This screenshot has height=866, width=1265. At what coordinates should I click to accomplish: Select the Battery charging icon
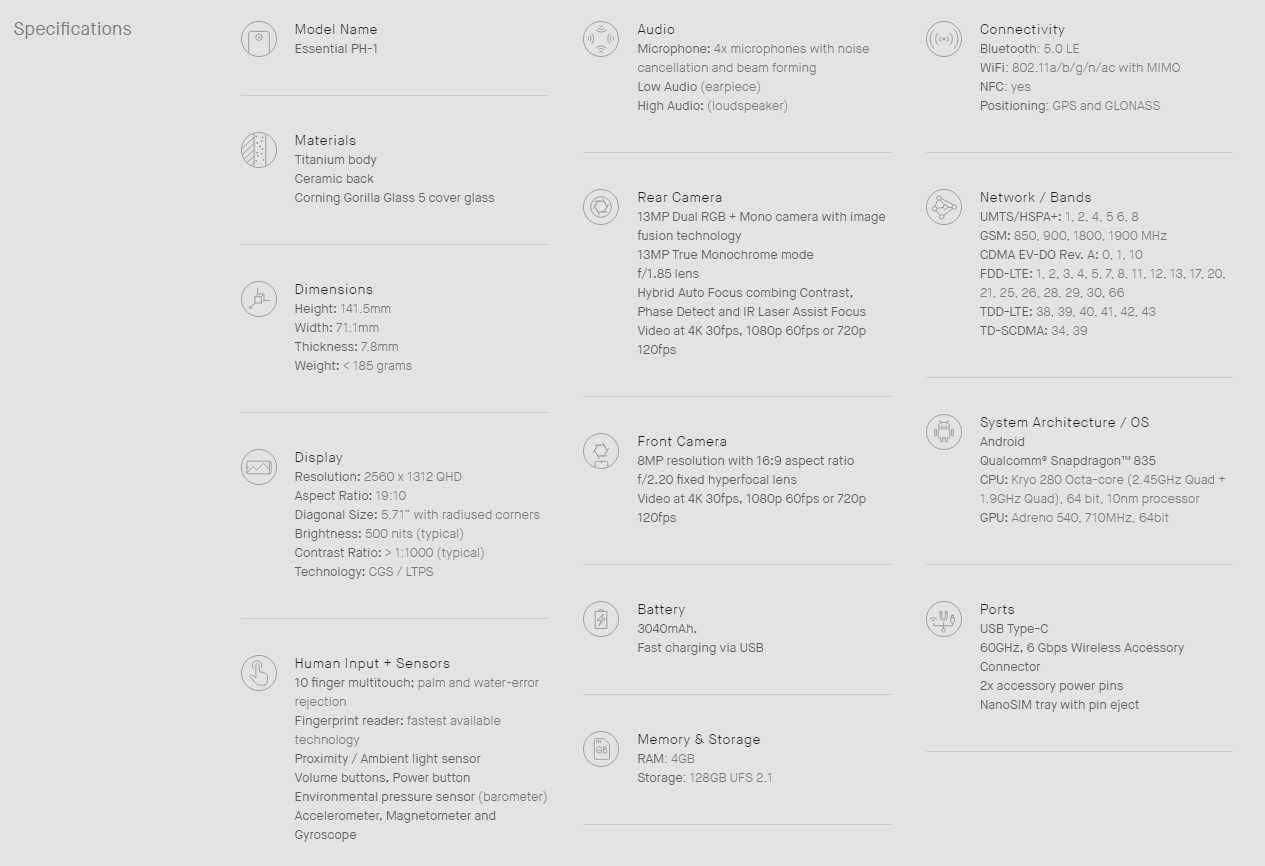coord(601,619)
